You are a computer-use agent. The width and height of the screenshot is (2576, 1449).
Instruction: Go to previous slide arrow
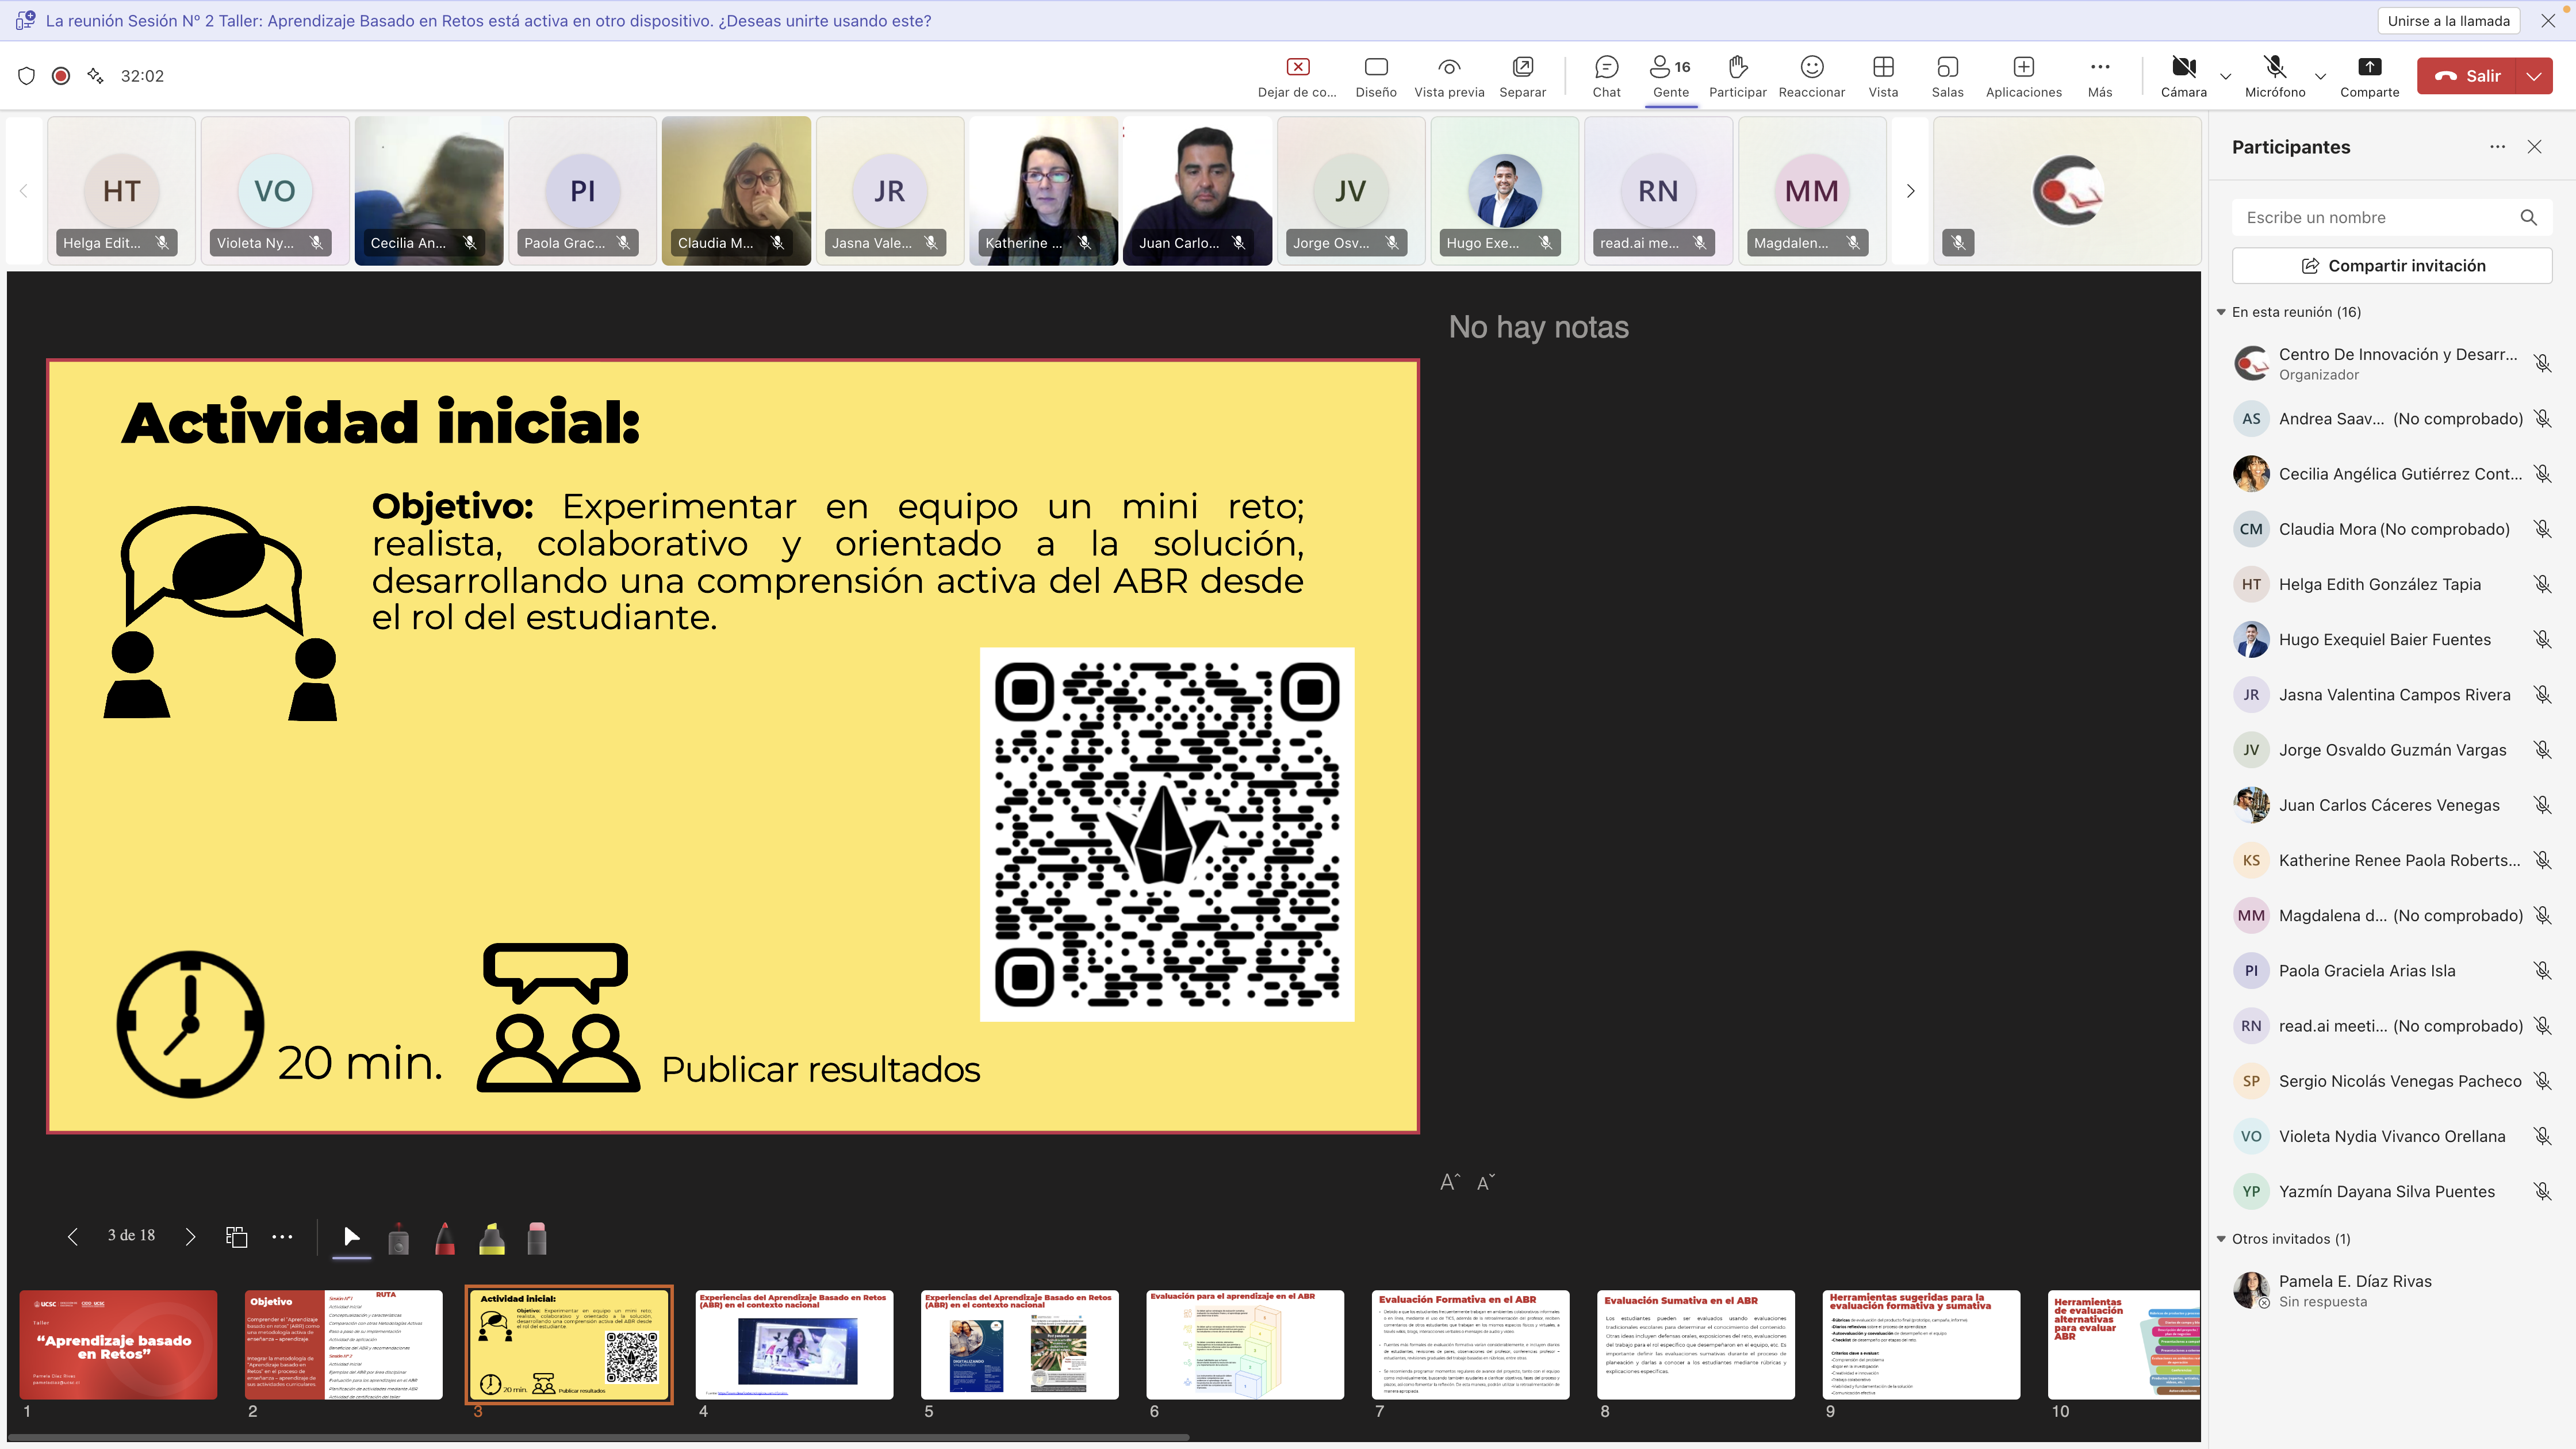point(72,1237)
